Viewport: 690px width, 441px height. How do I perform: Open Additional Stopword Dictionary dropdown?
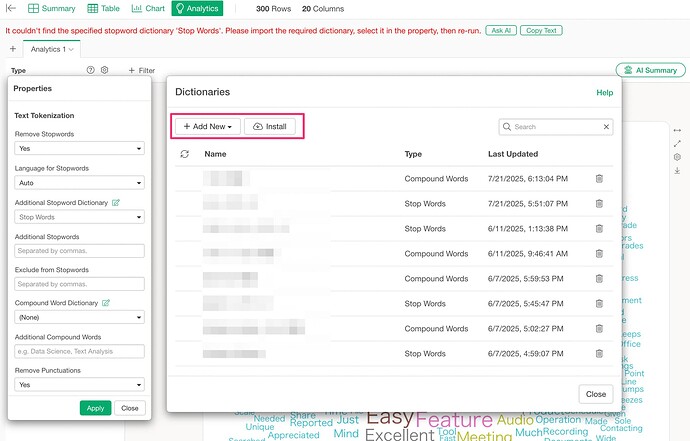coord(79,217)
